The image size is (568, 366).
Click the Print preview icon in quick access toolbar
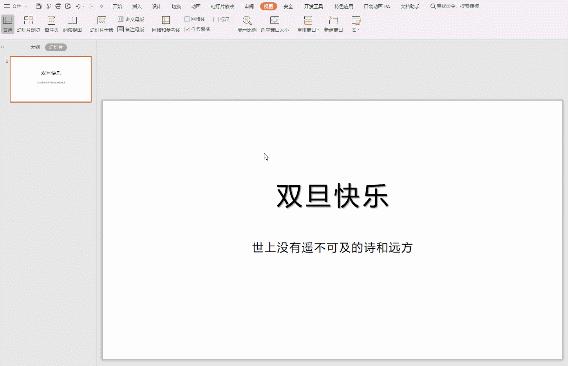[x=67, y=6]
